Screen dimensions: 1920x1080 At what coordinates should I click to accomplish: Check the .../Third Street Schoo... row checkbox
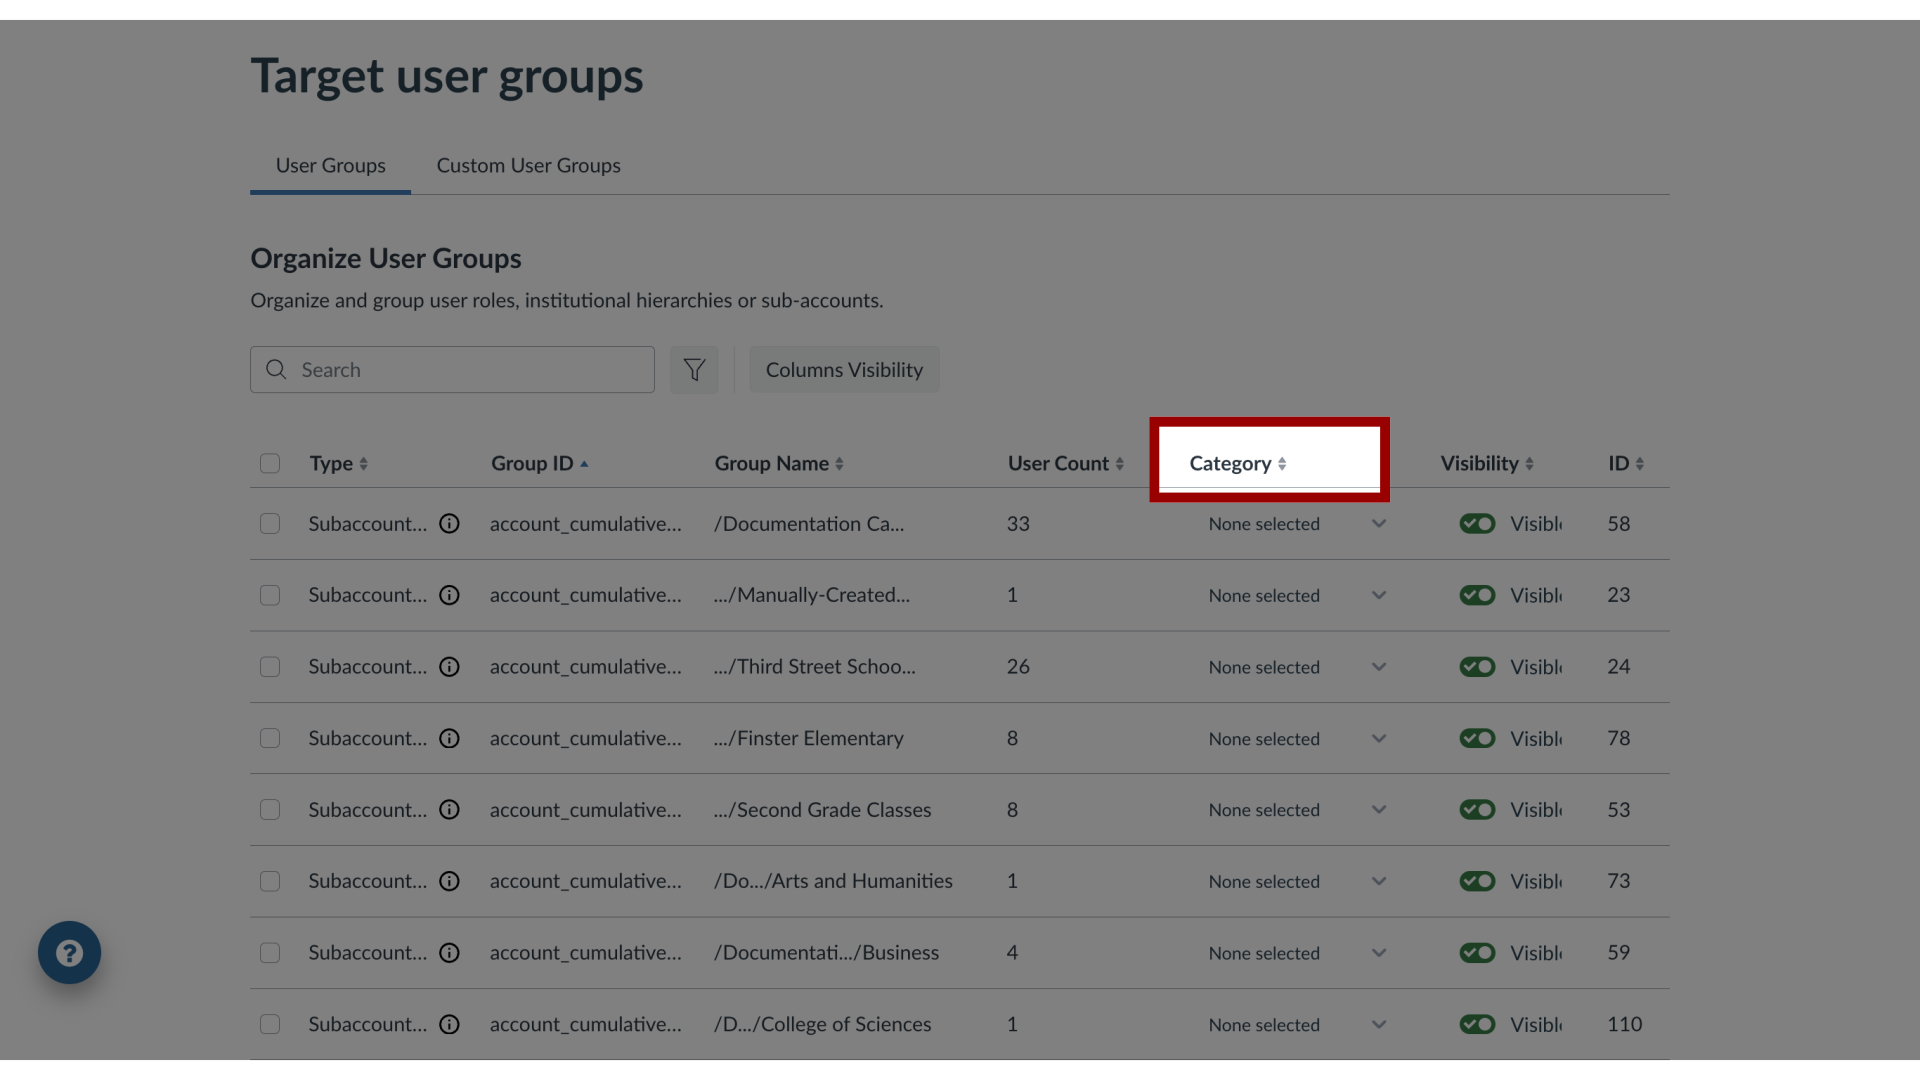pyautogui.click(x=270, y=667)
